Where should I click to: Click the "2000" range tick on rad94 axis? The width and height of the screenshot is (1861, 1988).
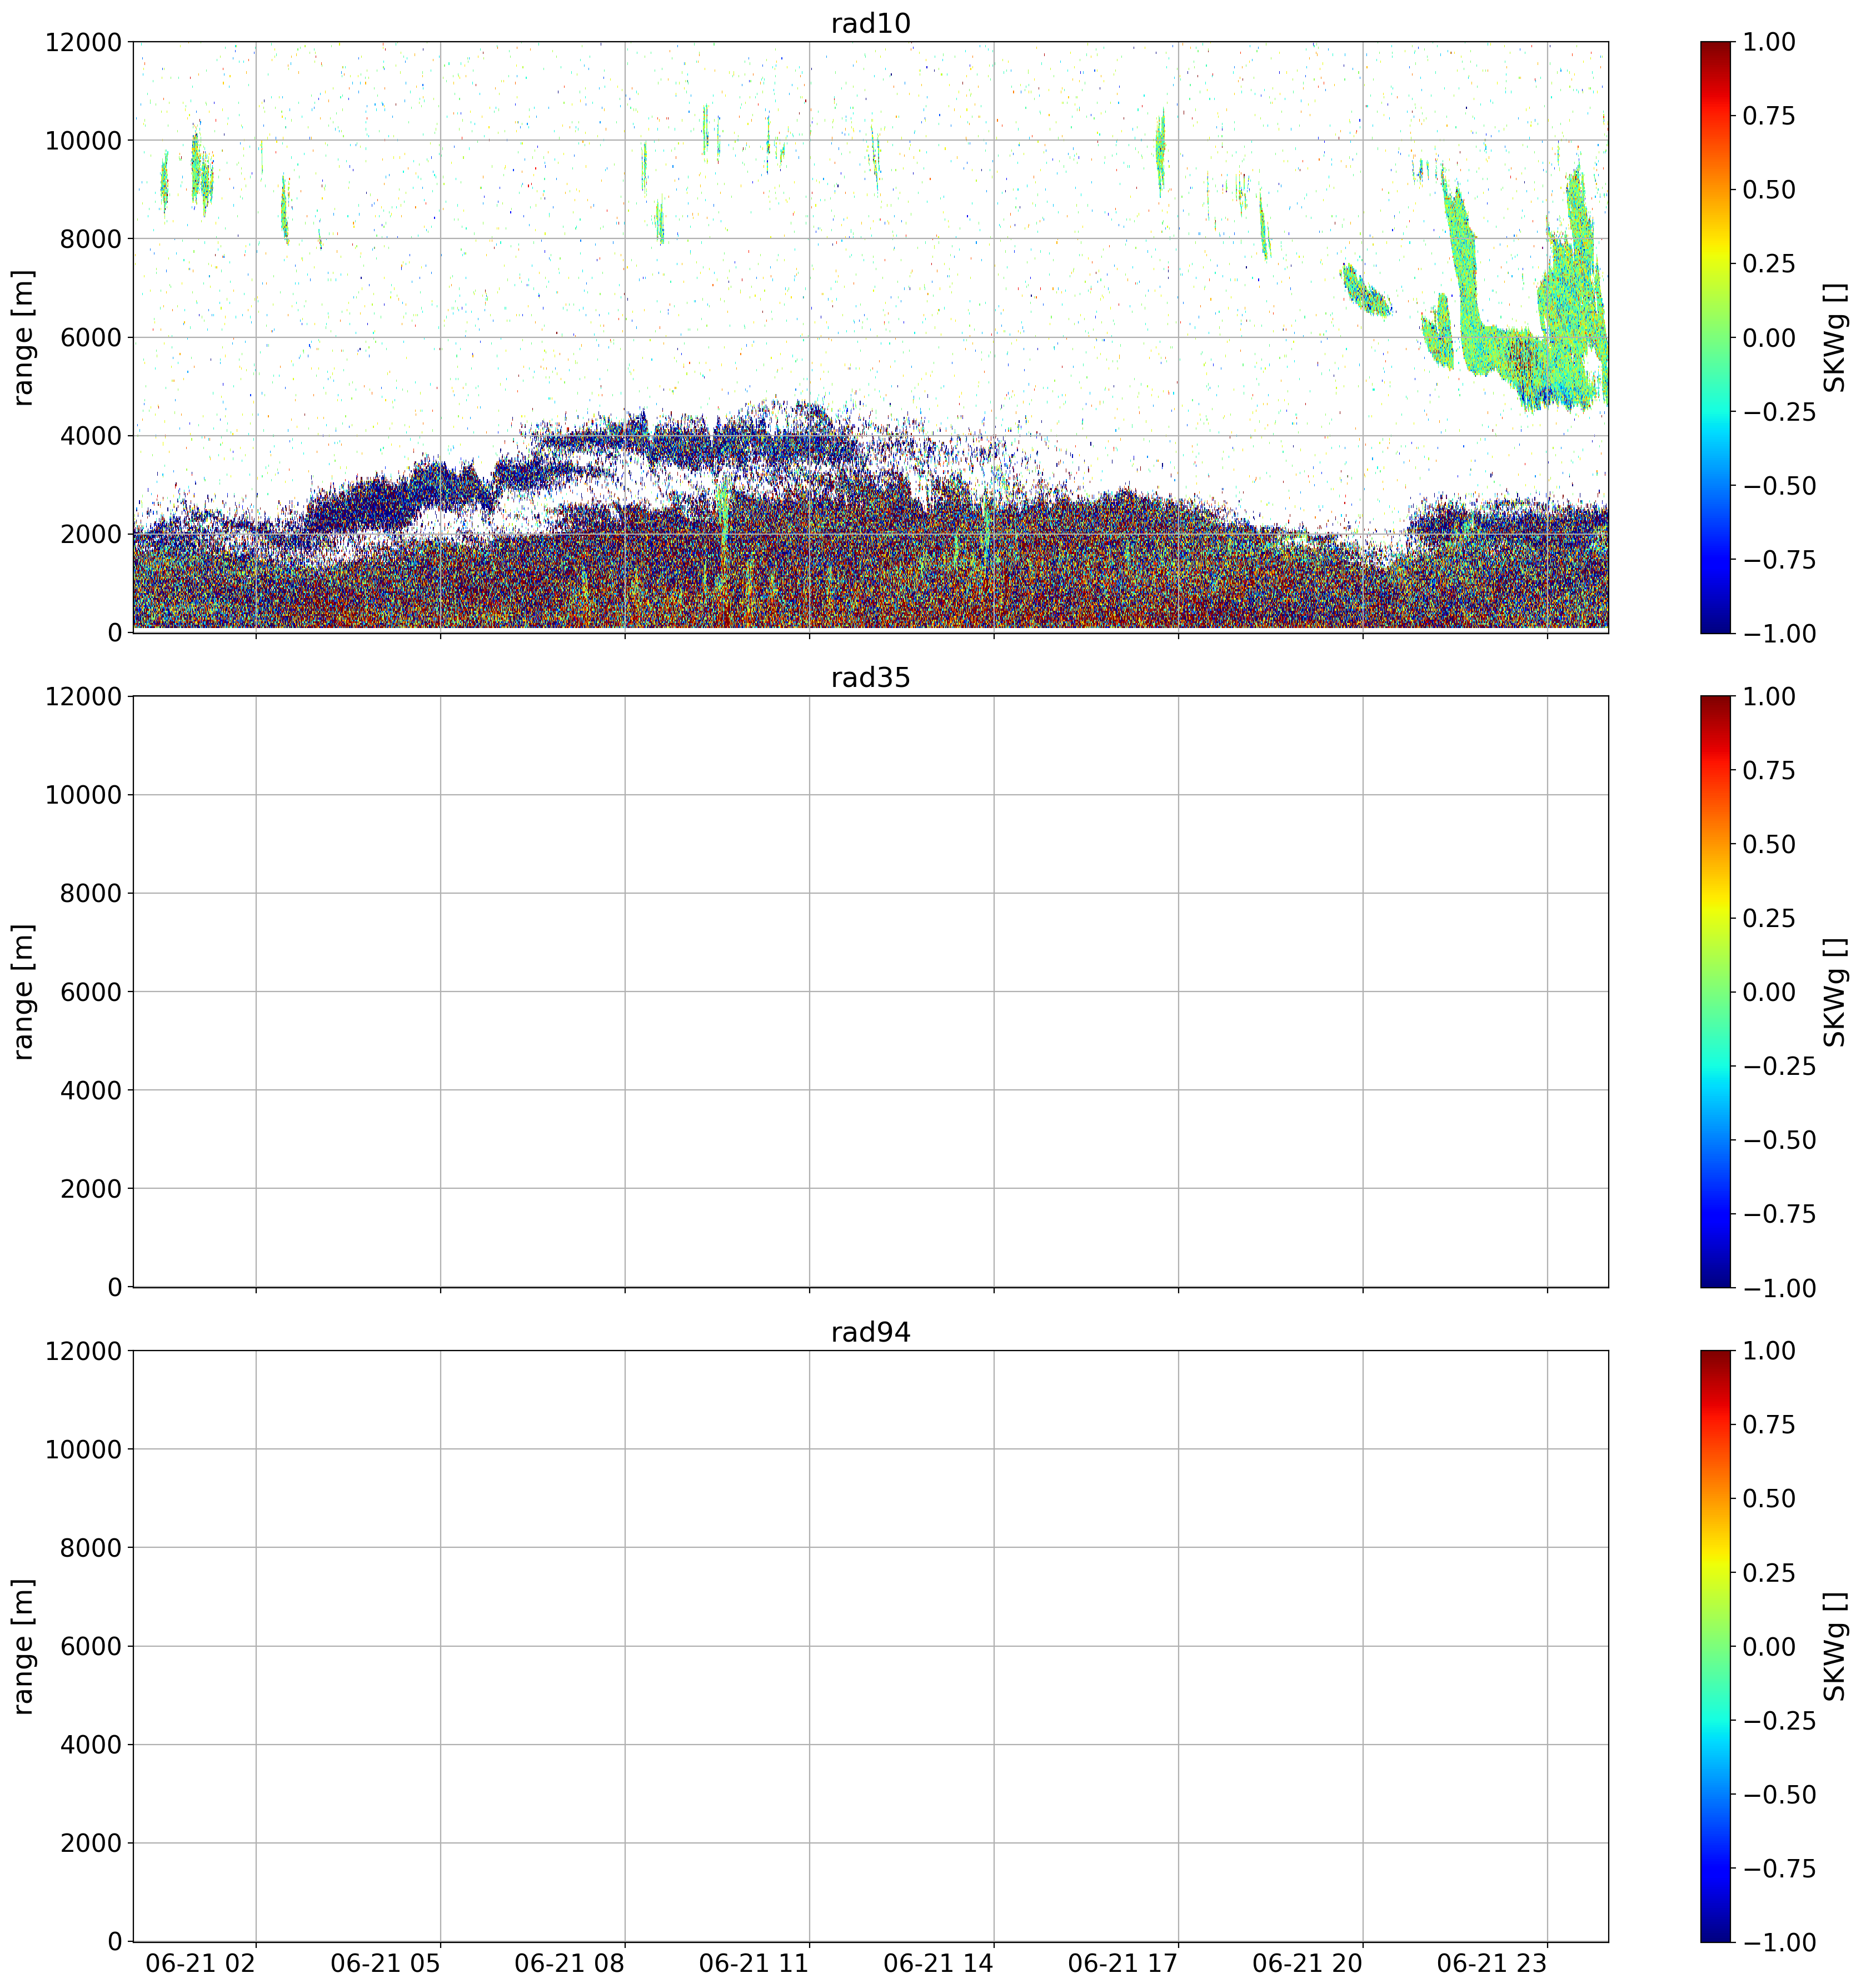pos(91,1843)
